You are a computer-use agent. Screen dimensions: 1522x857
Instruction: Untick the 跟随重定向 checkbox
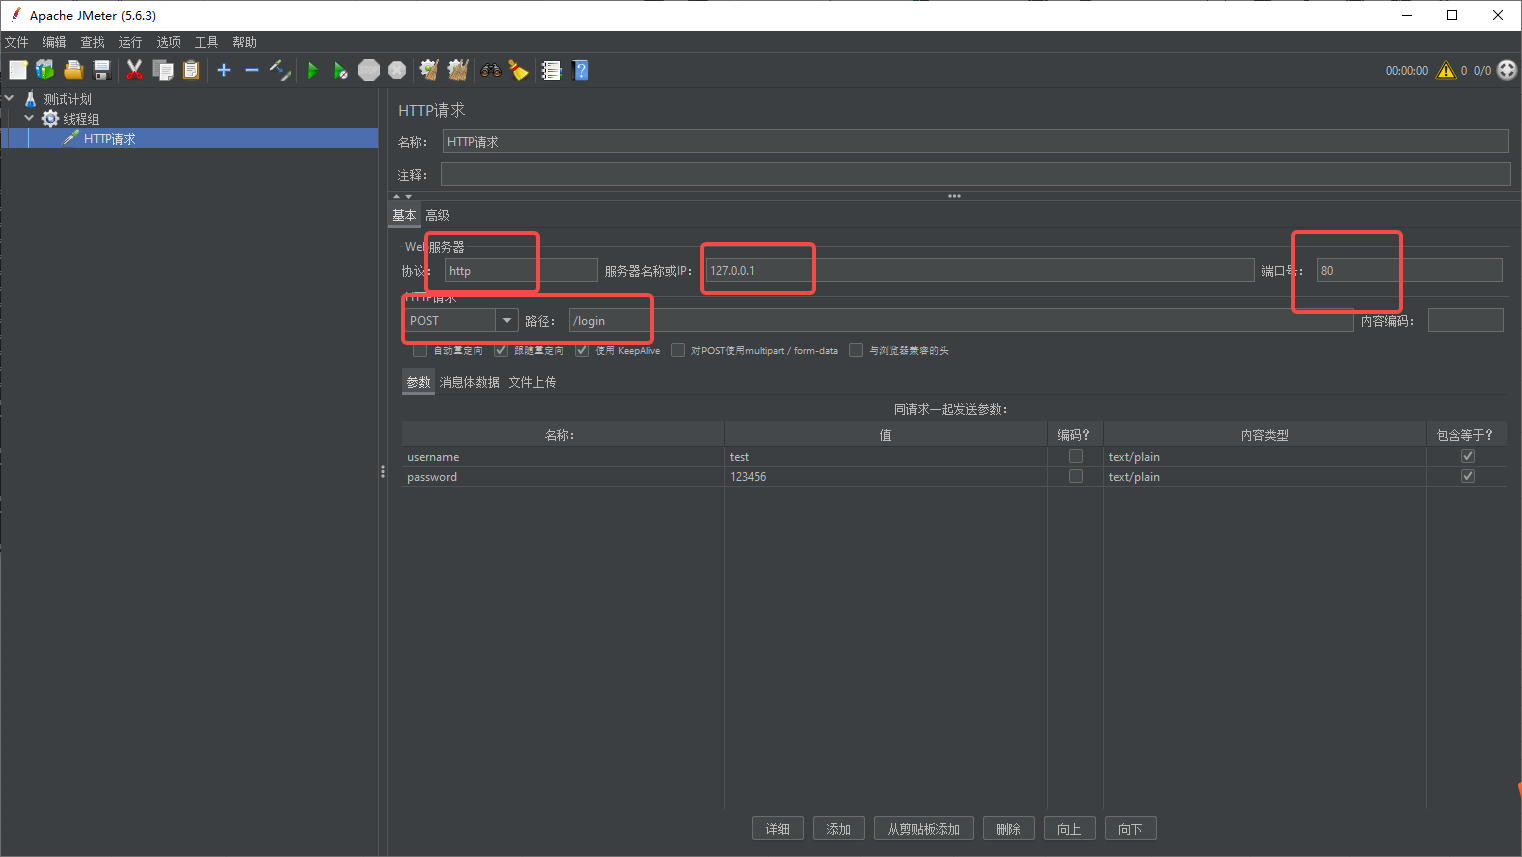[501, 350]
